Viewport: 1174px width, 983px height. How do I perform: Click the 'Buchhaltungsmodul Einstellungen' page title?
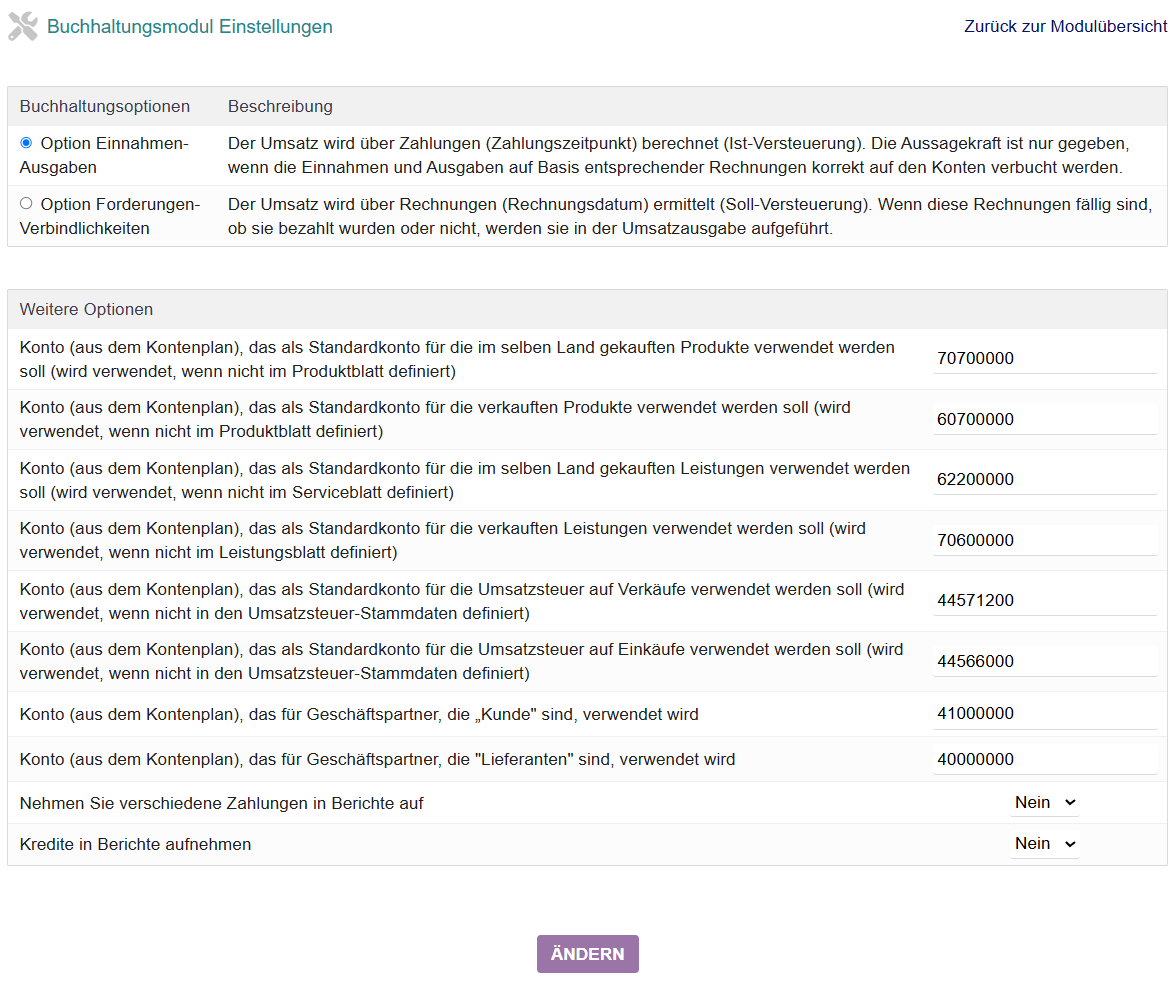pyautogui.click(x=190, y=27)
